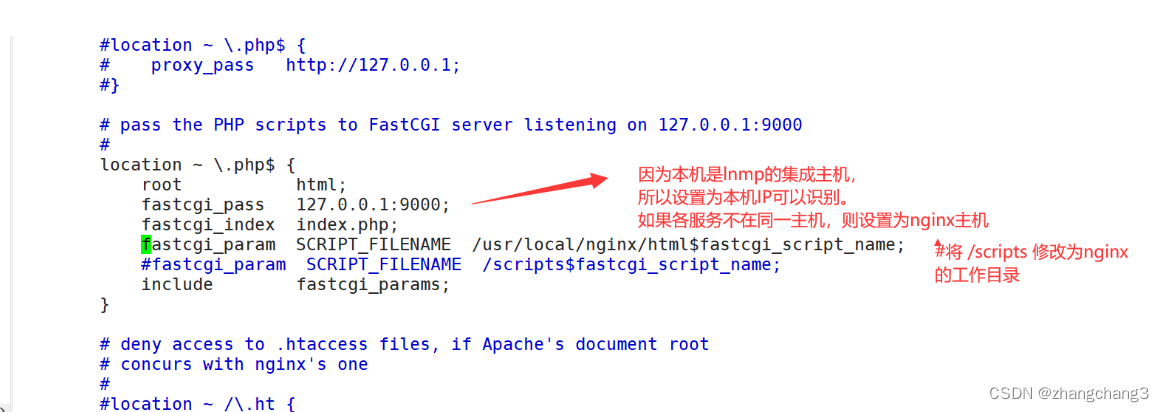The image size is (1164, 412).
Task: Click the commented closing brace '#}'
Action: click(x=110, y=85)
